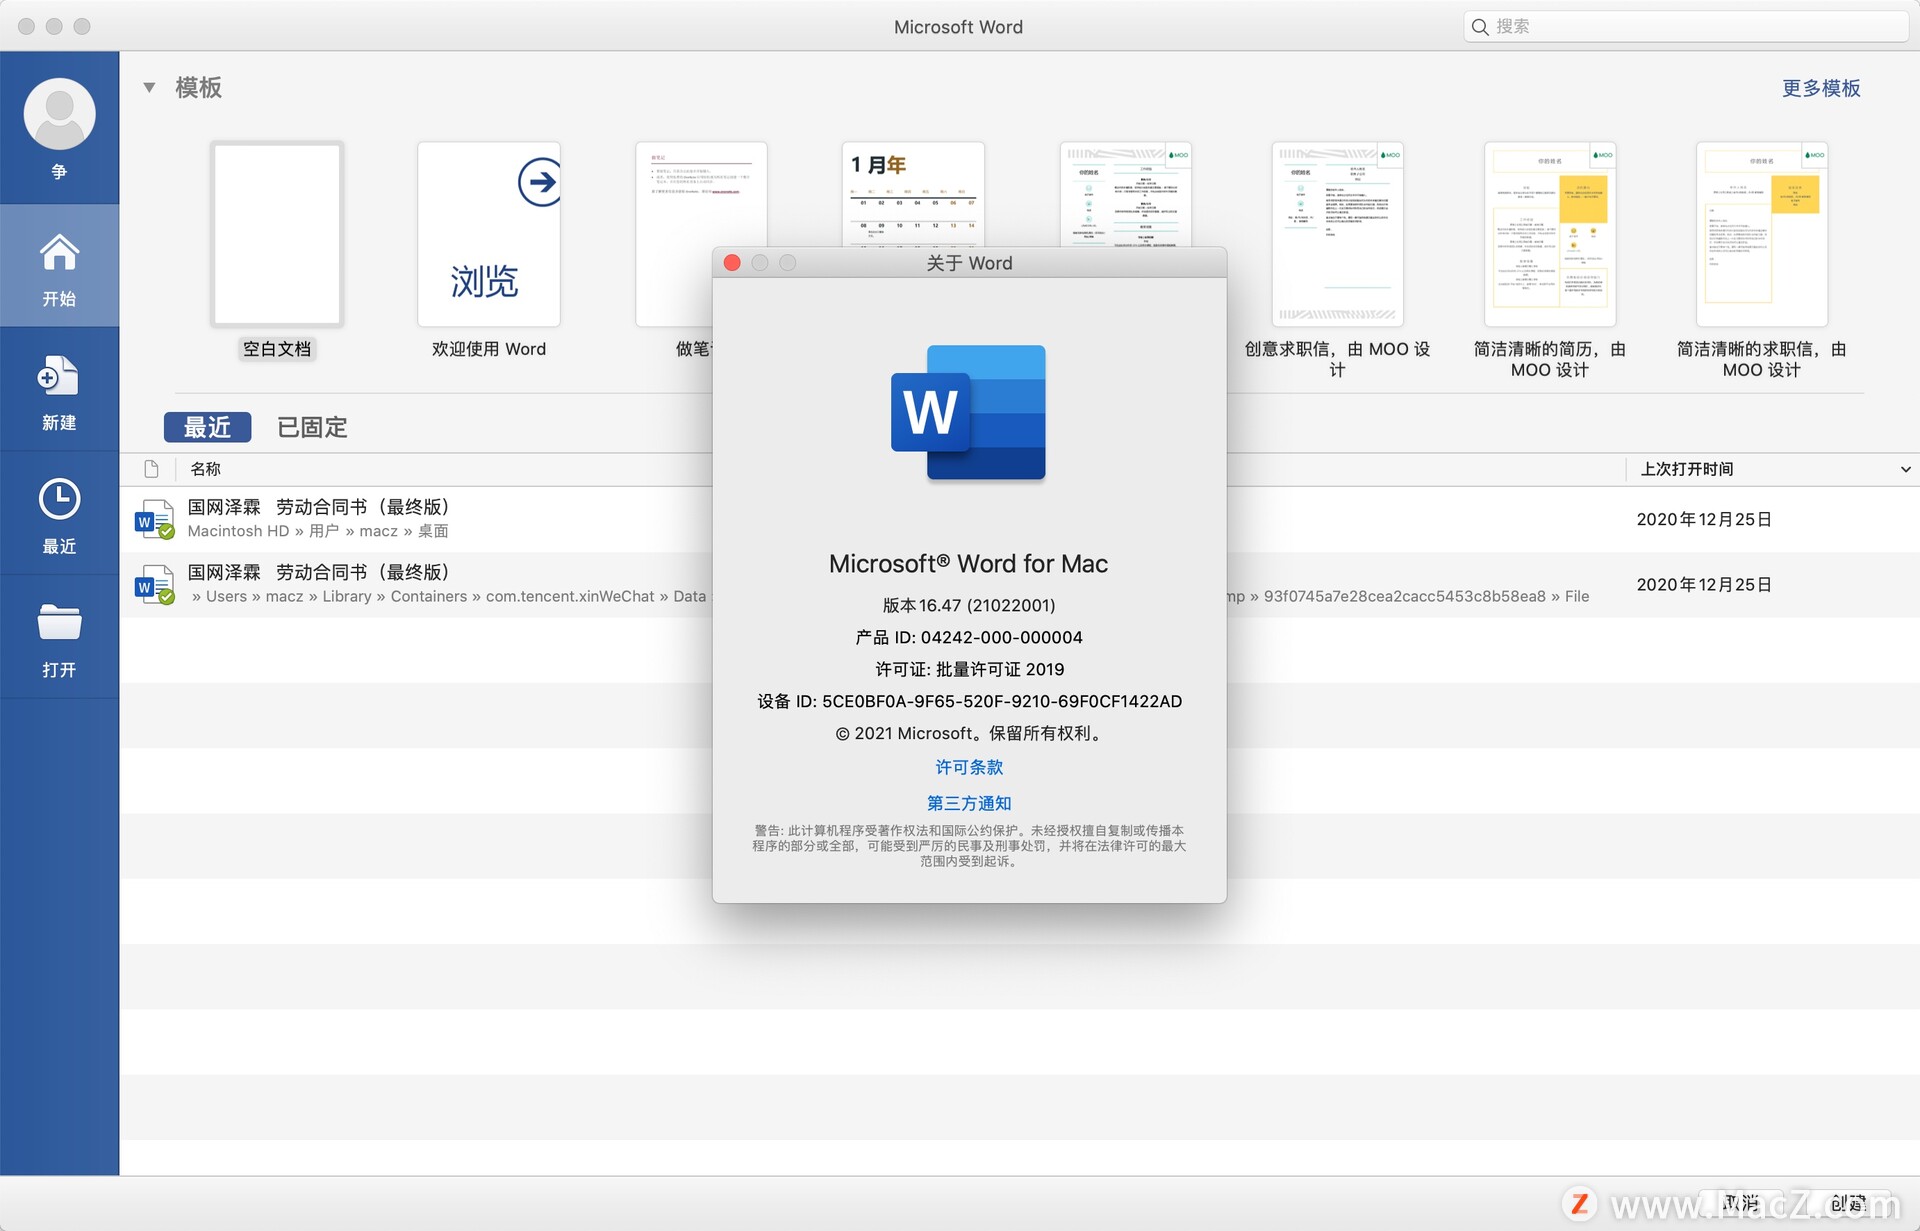1920x1231 pixels.
Task: Open the 打开 folder sidebar icon
Action: 59,622
